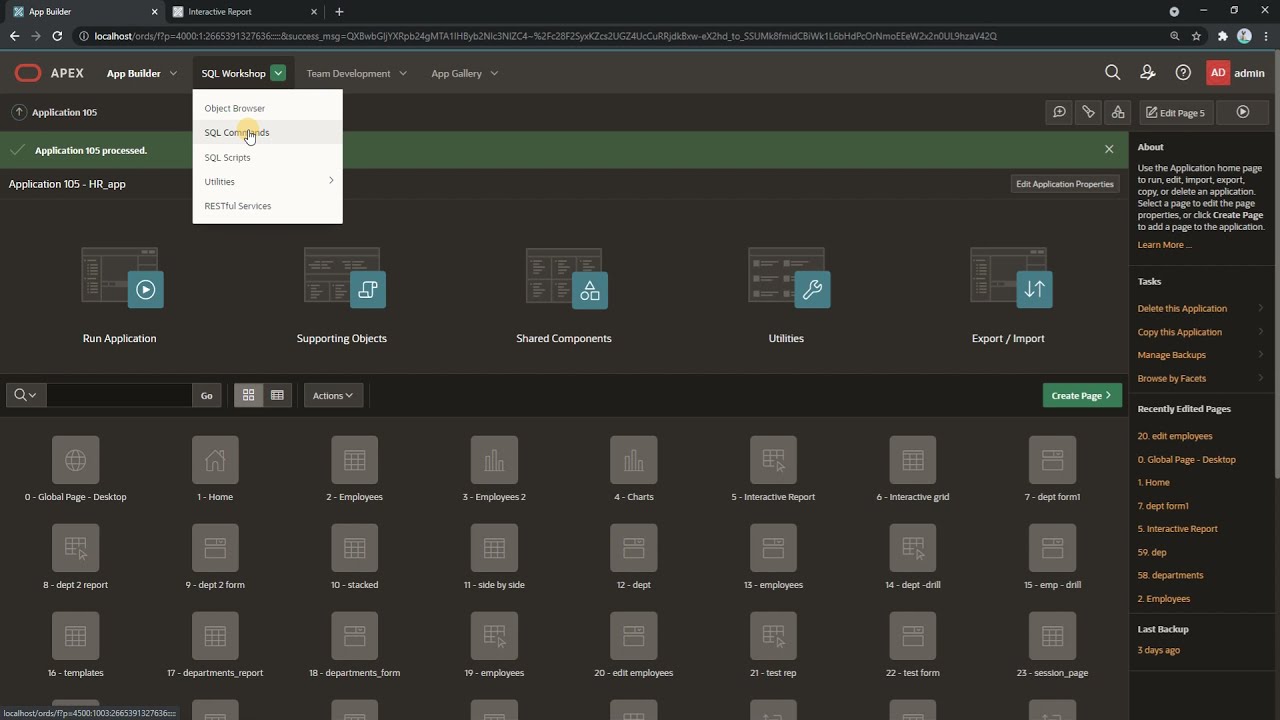Open the search magnifier in the APEX header

pos(1112,73)
